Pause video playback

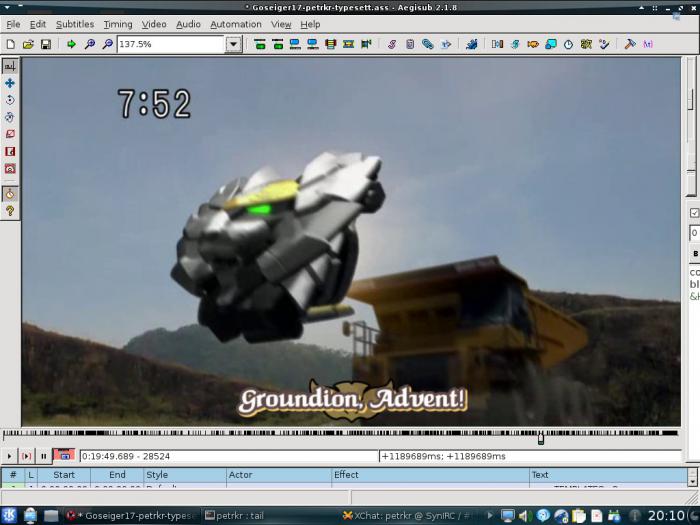43,456
